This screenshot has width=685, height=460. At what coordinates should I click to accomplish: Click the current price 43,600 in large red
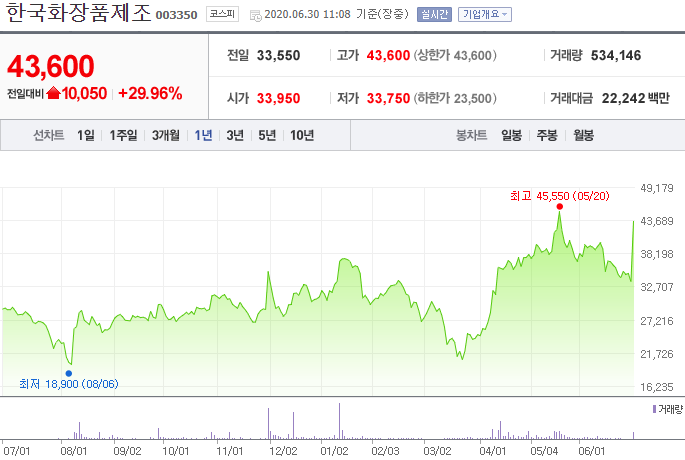pos(51,66)
